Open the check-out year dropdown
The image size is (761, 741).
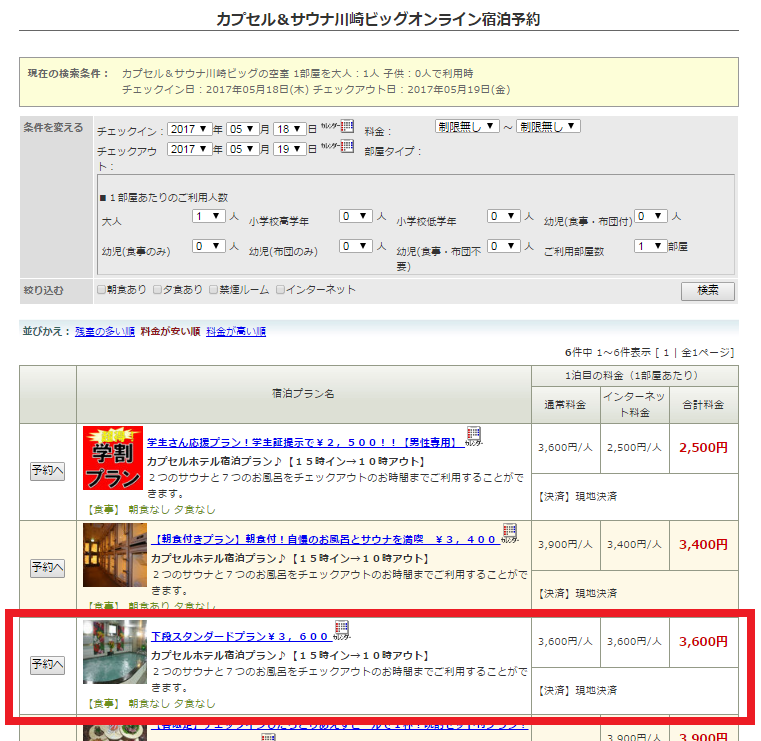[189, 149]
